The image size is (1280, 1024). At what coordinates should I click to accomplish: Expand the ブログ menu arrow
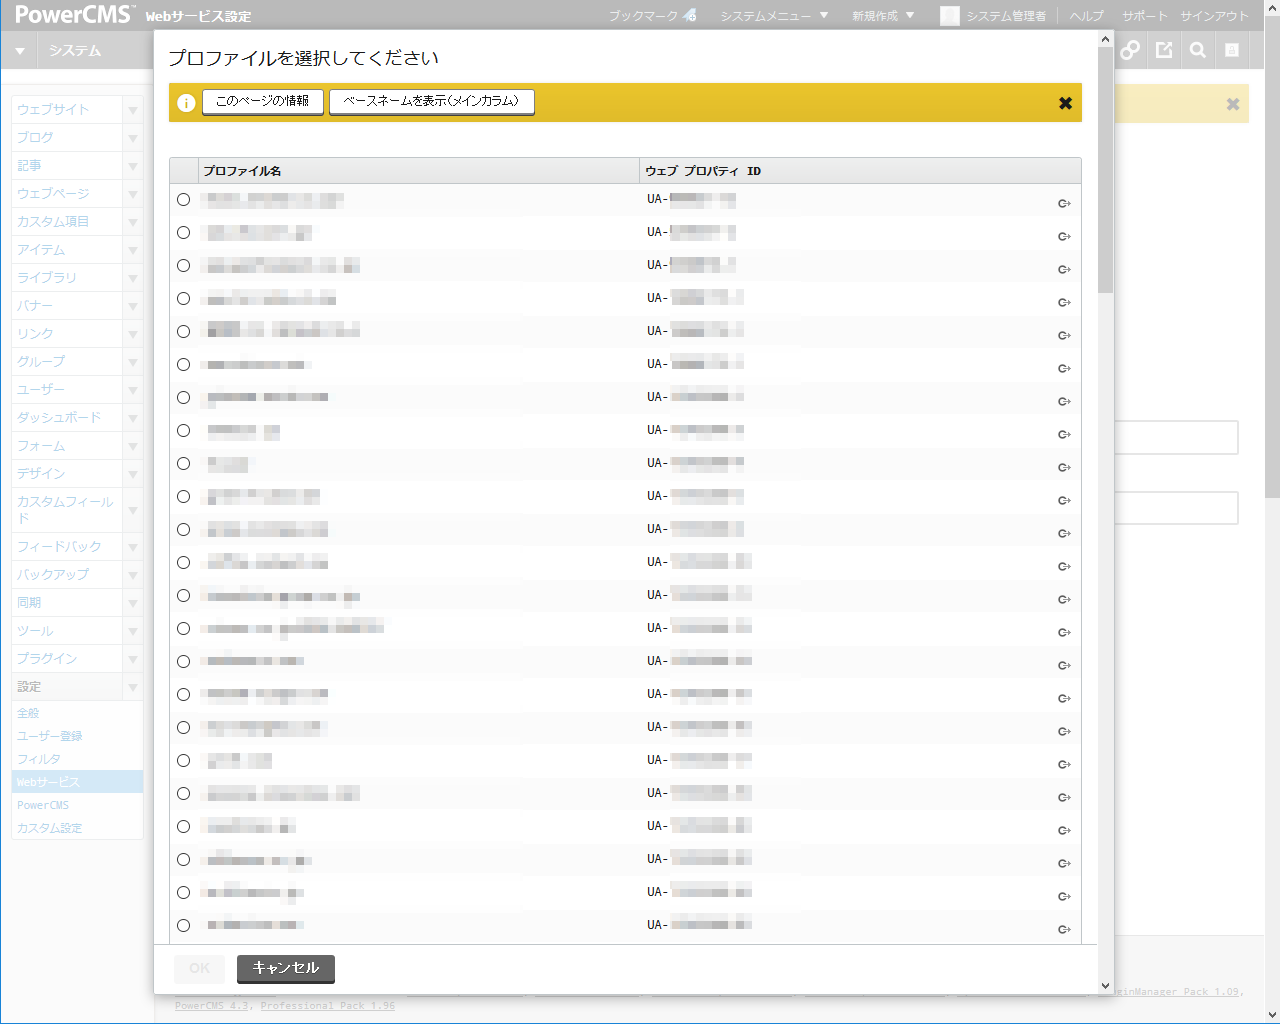pyautogui.click(x=133, y=138)
